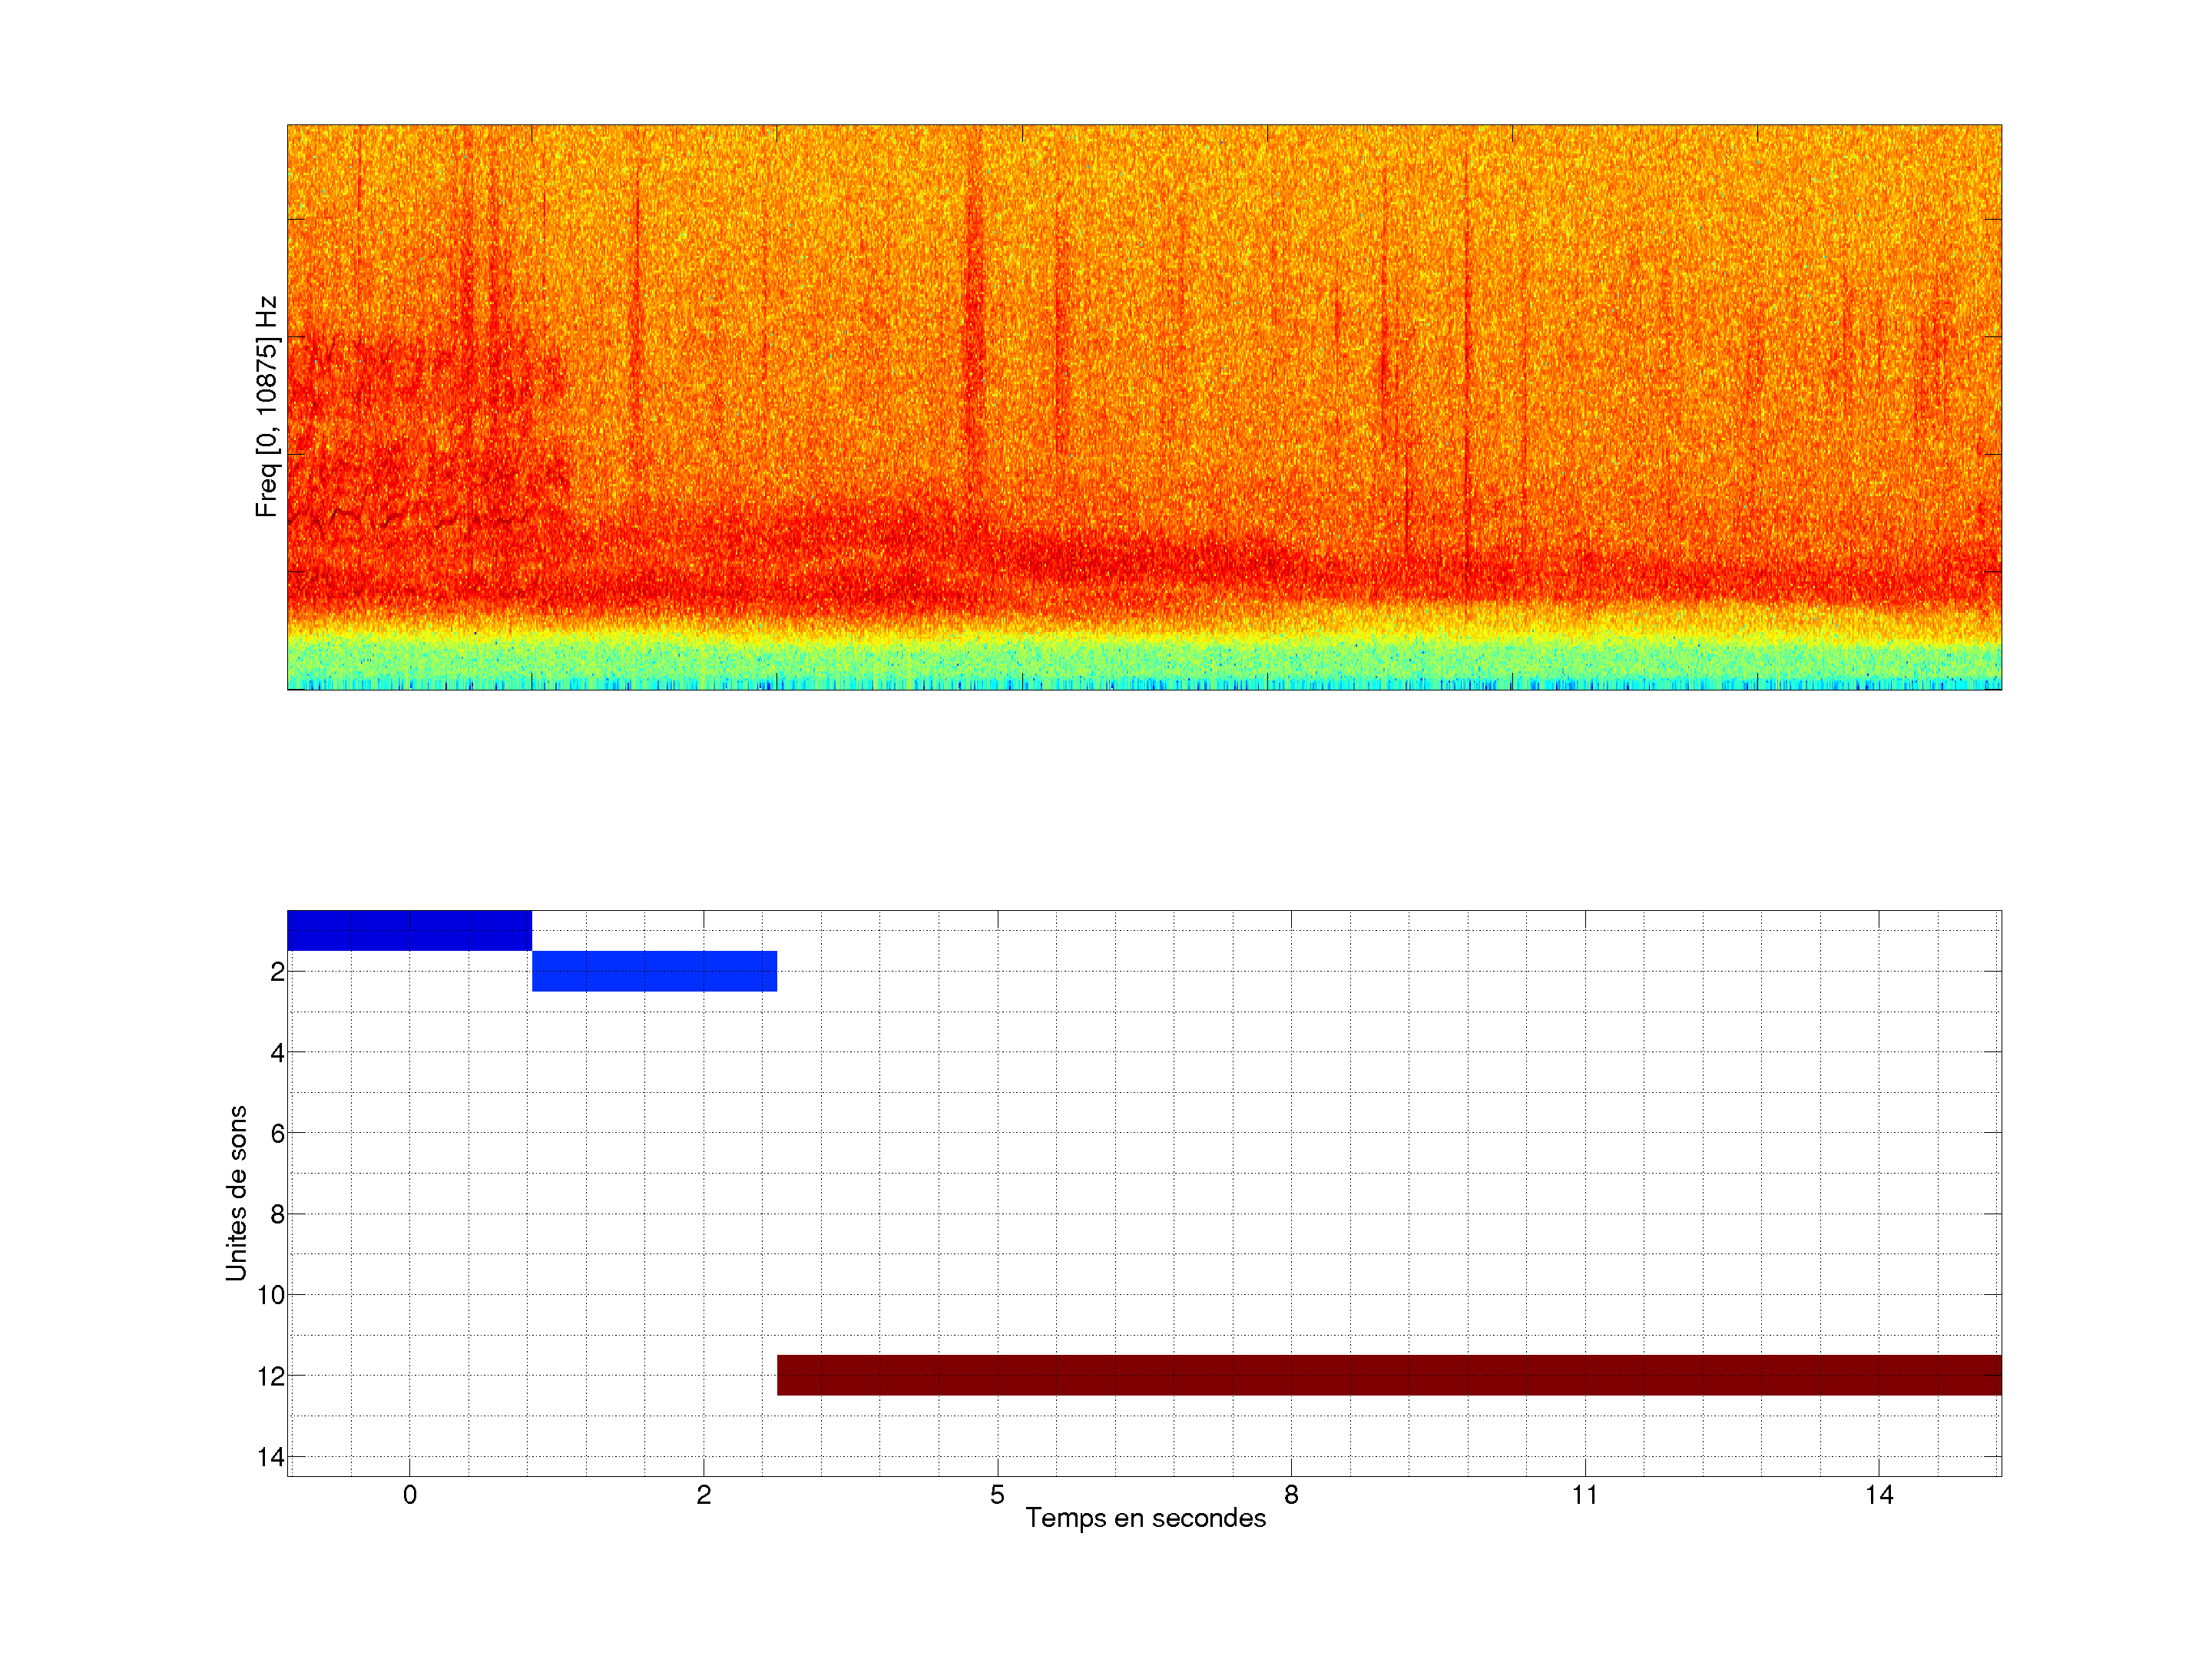Viewport: 2212px width, 1659px height.
Task: Click the 'Temps en secondes' axis label
Action: pos(1145,1518)
